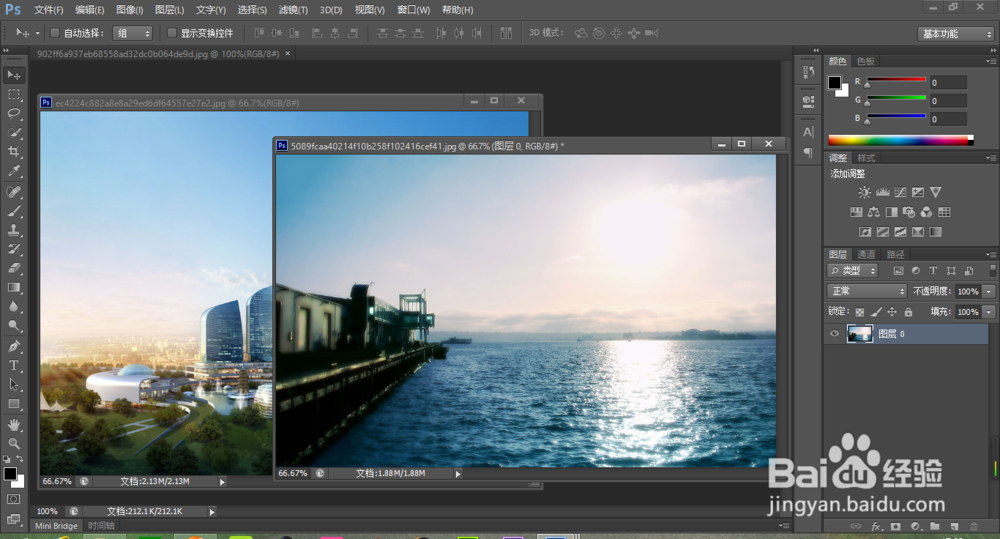
Task: Open the Mini Bridge panel tab
Action: 58,525
